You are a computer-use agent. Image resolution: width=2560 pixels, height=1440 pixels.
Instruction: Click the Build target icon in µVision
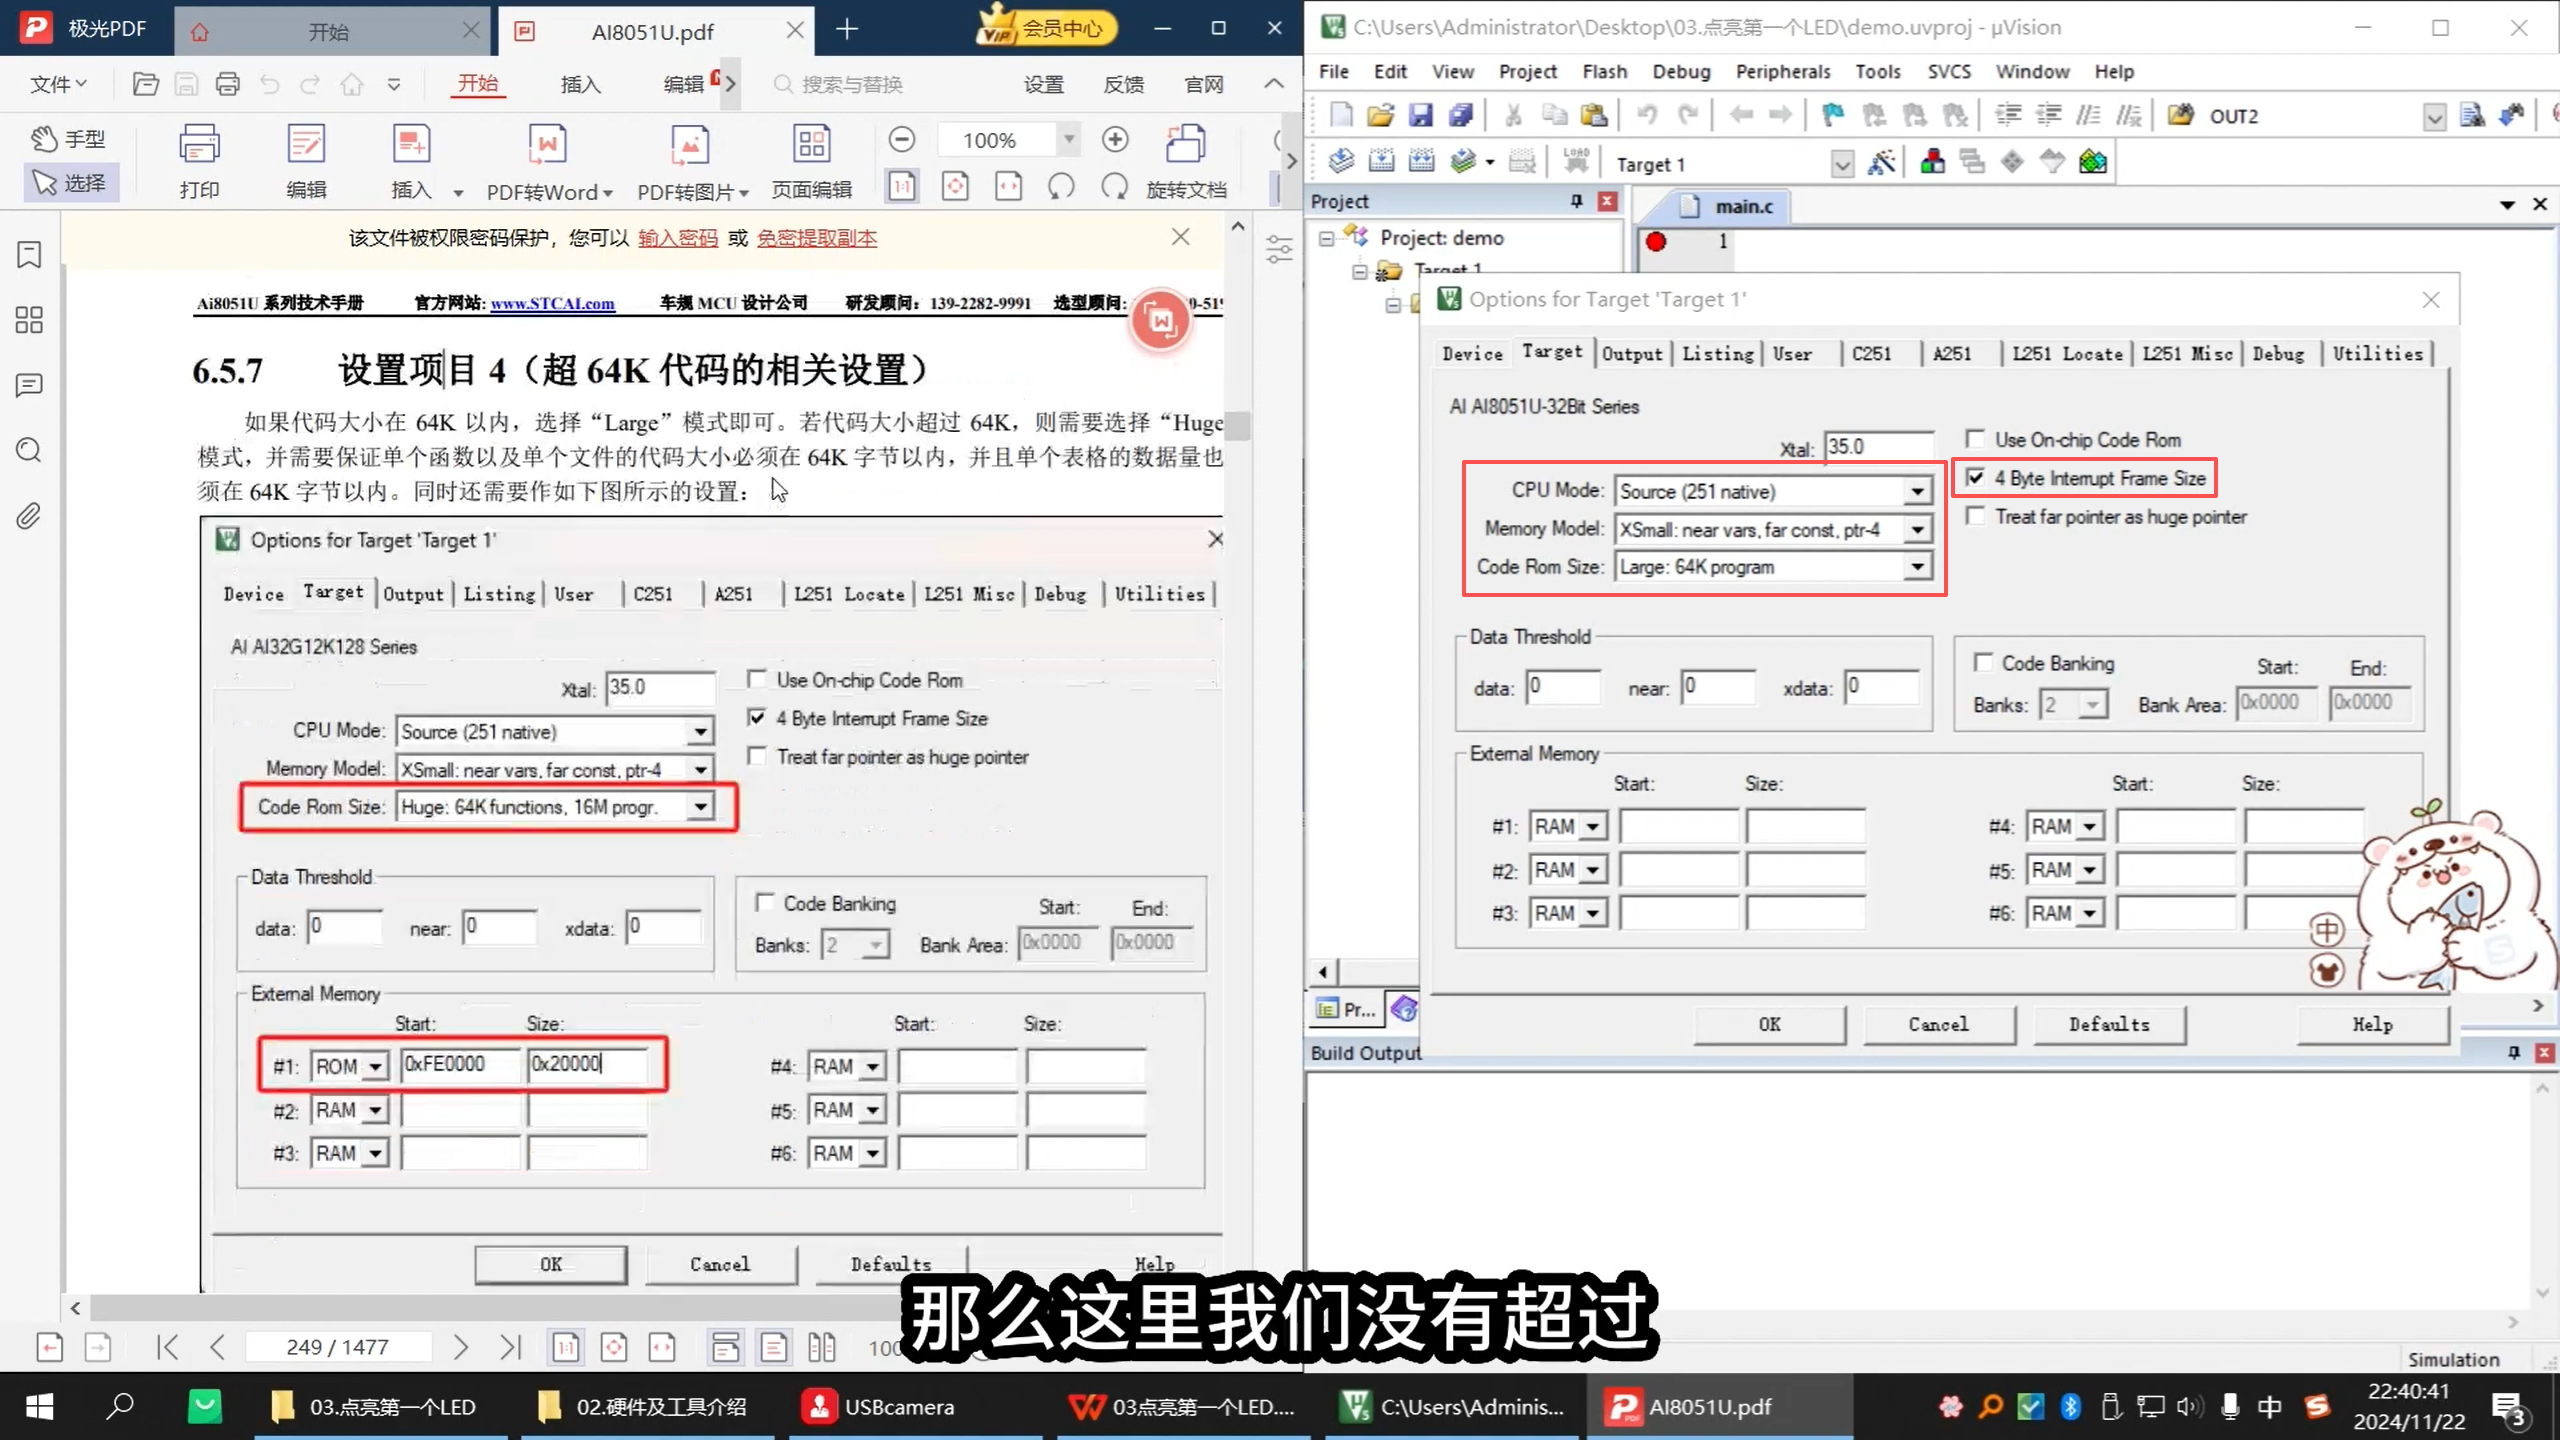[1381, 161]
